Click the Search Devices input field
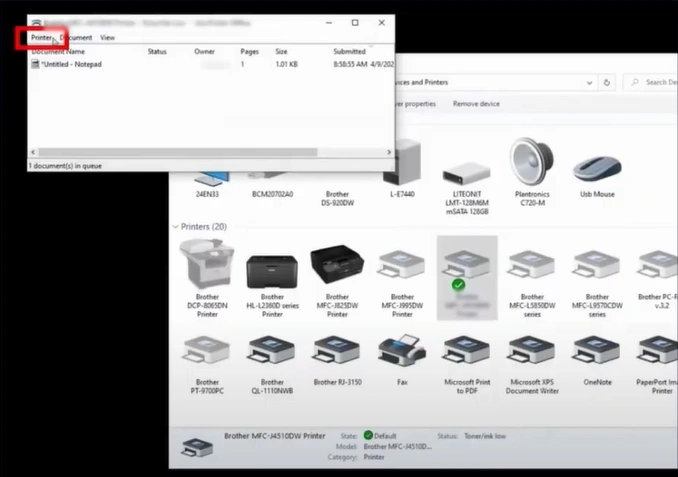Viewport: 678px width, 477px height. point(655,82)
